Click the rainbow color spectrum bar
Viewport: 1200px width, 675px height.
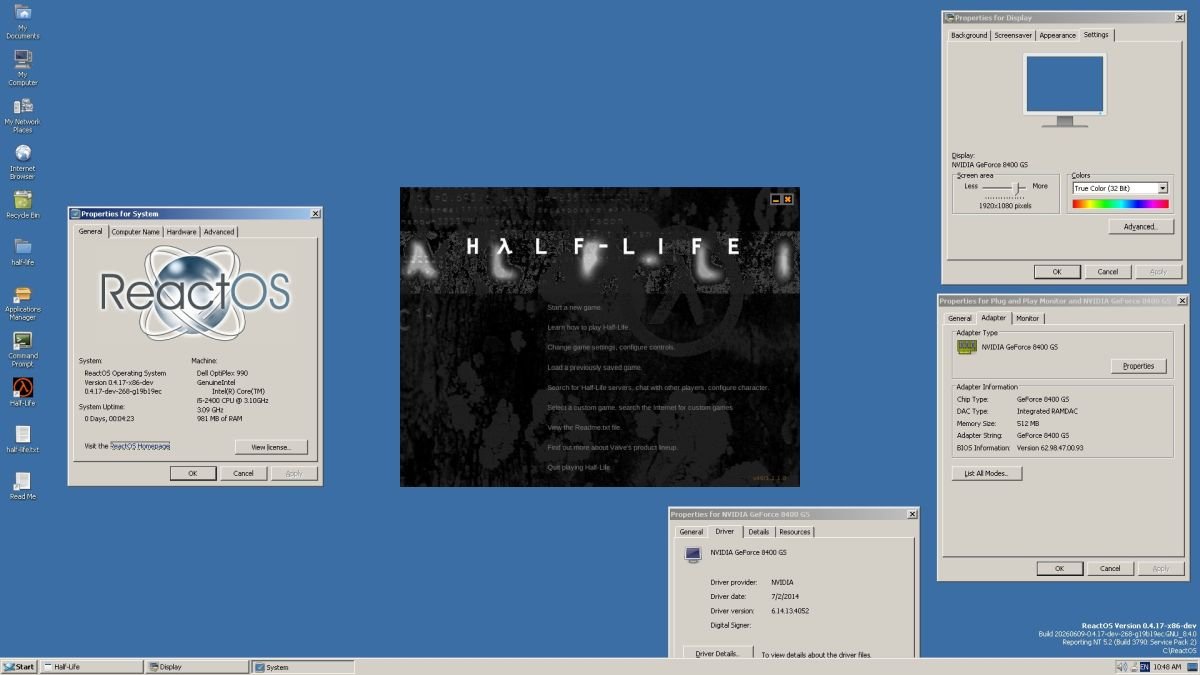pyautogui.click(x=1120, y=204)
